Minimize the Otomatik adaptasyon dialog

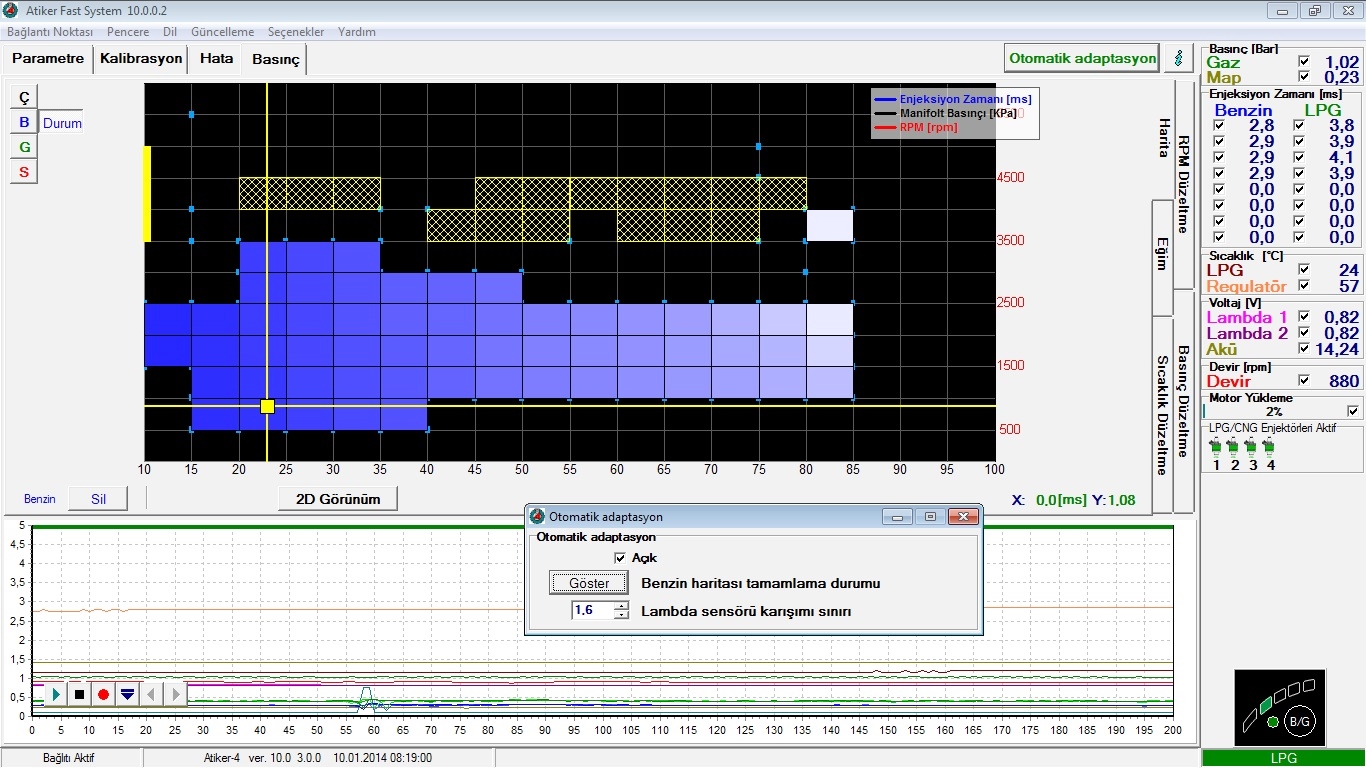(x=898, y=517)
